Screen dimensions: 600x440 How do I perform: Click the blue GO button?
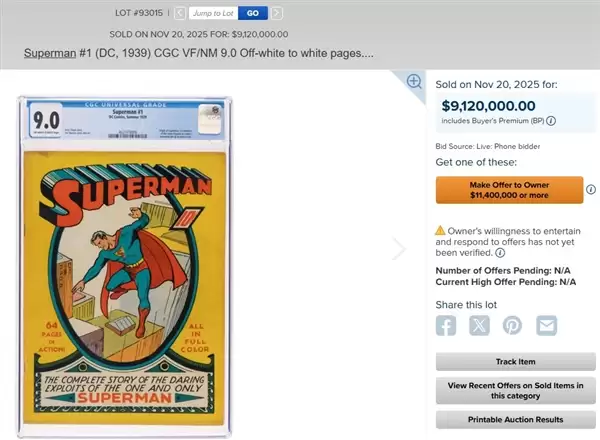[x=253, y=13]
